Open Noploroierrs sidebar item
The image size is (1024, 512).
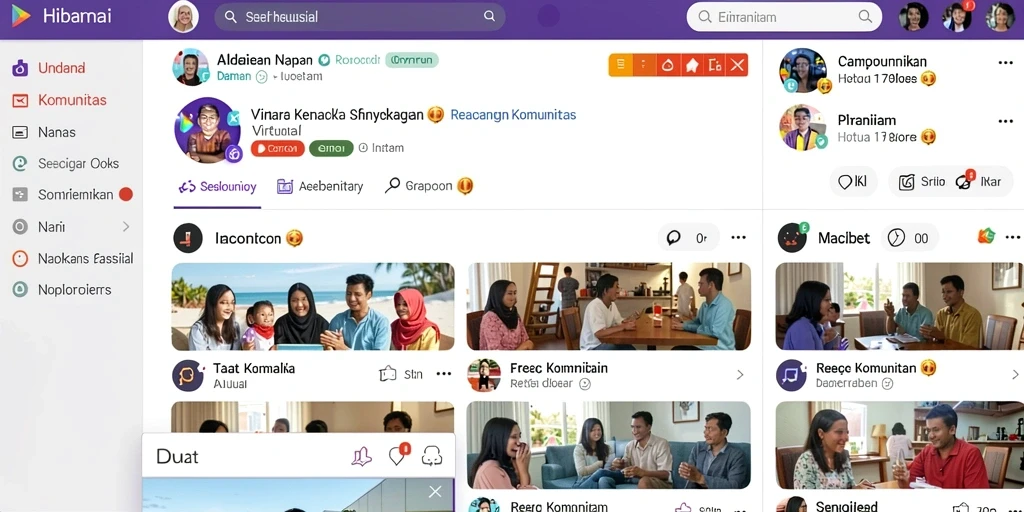tap(74, 289)
